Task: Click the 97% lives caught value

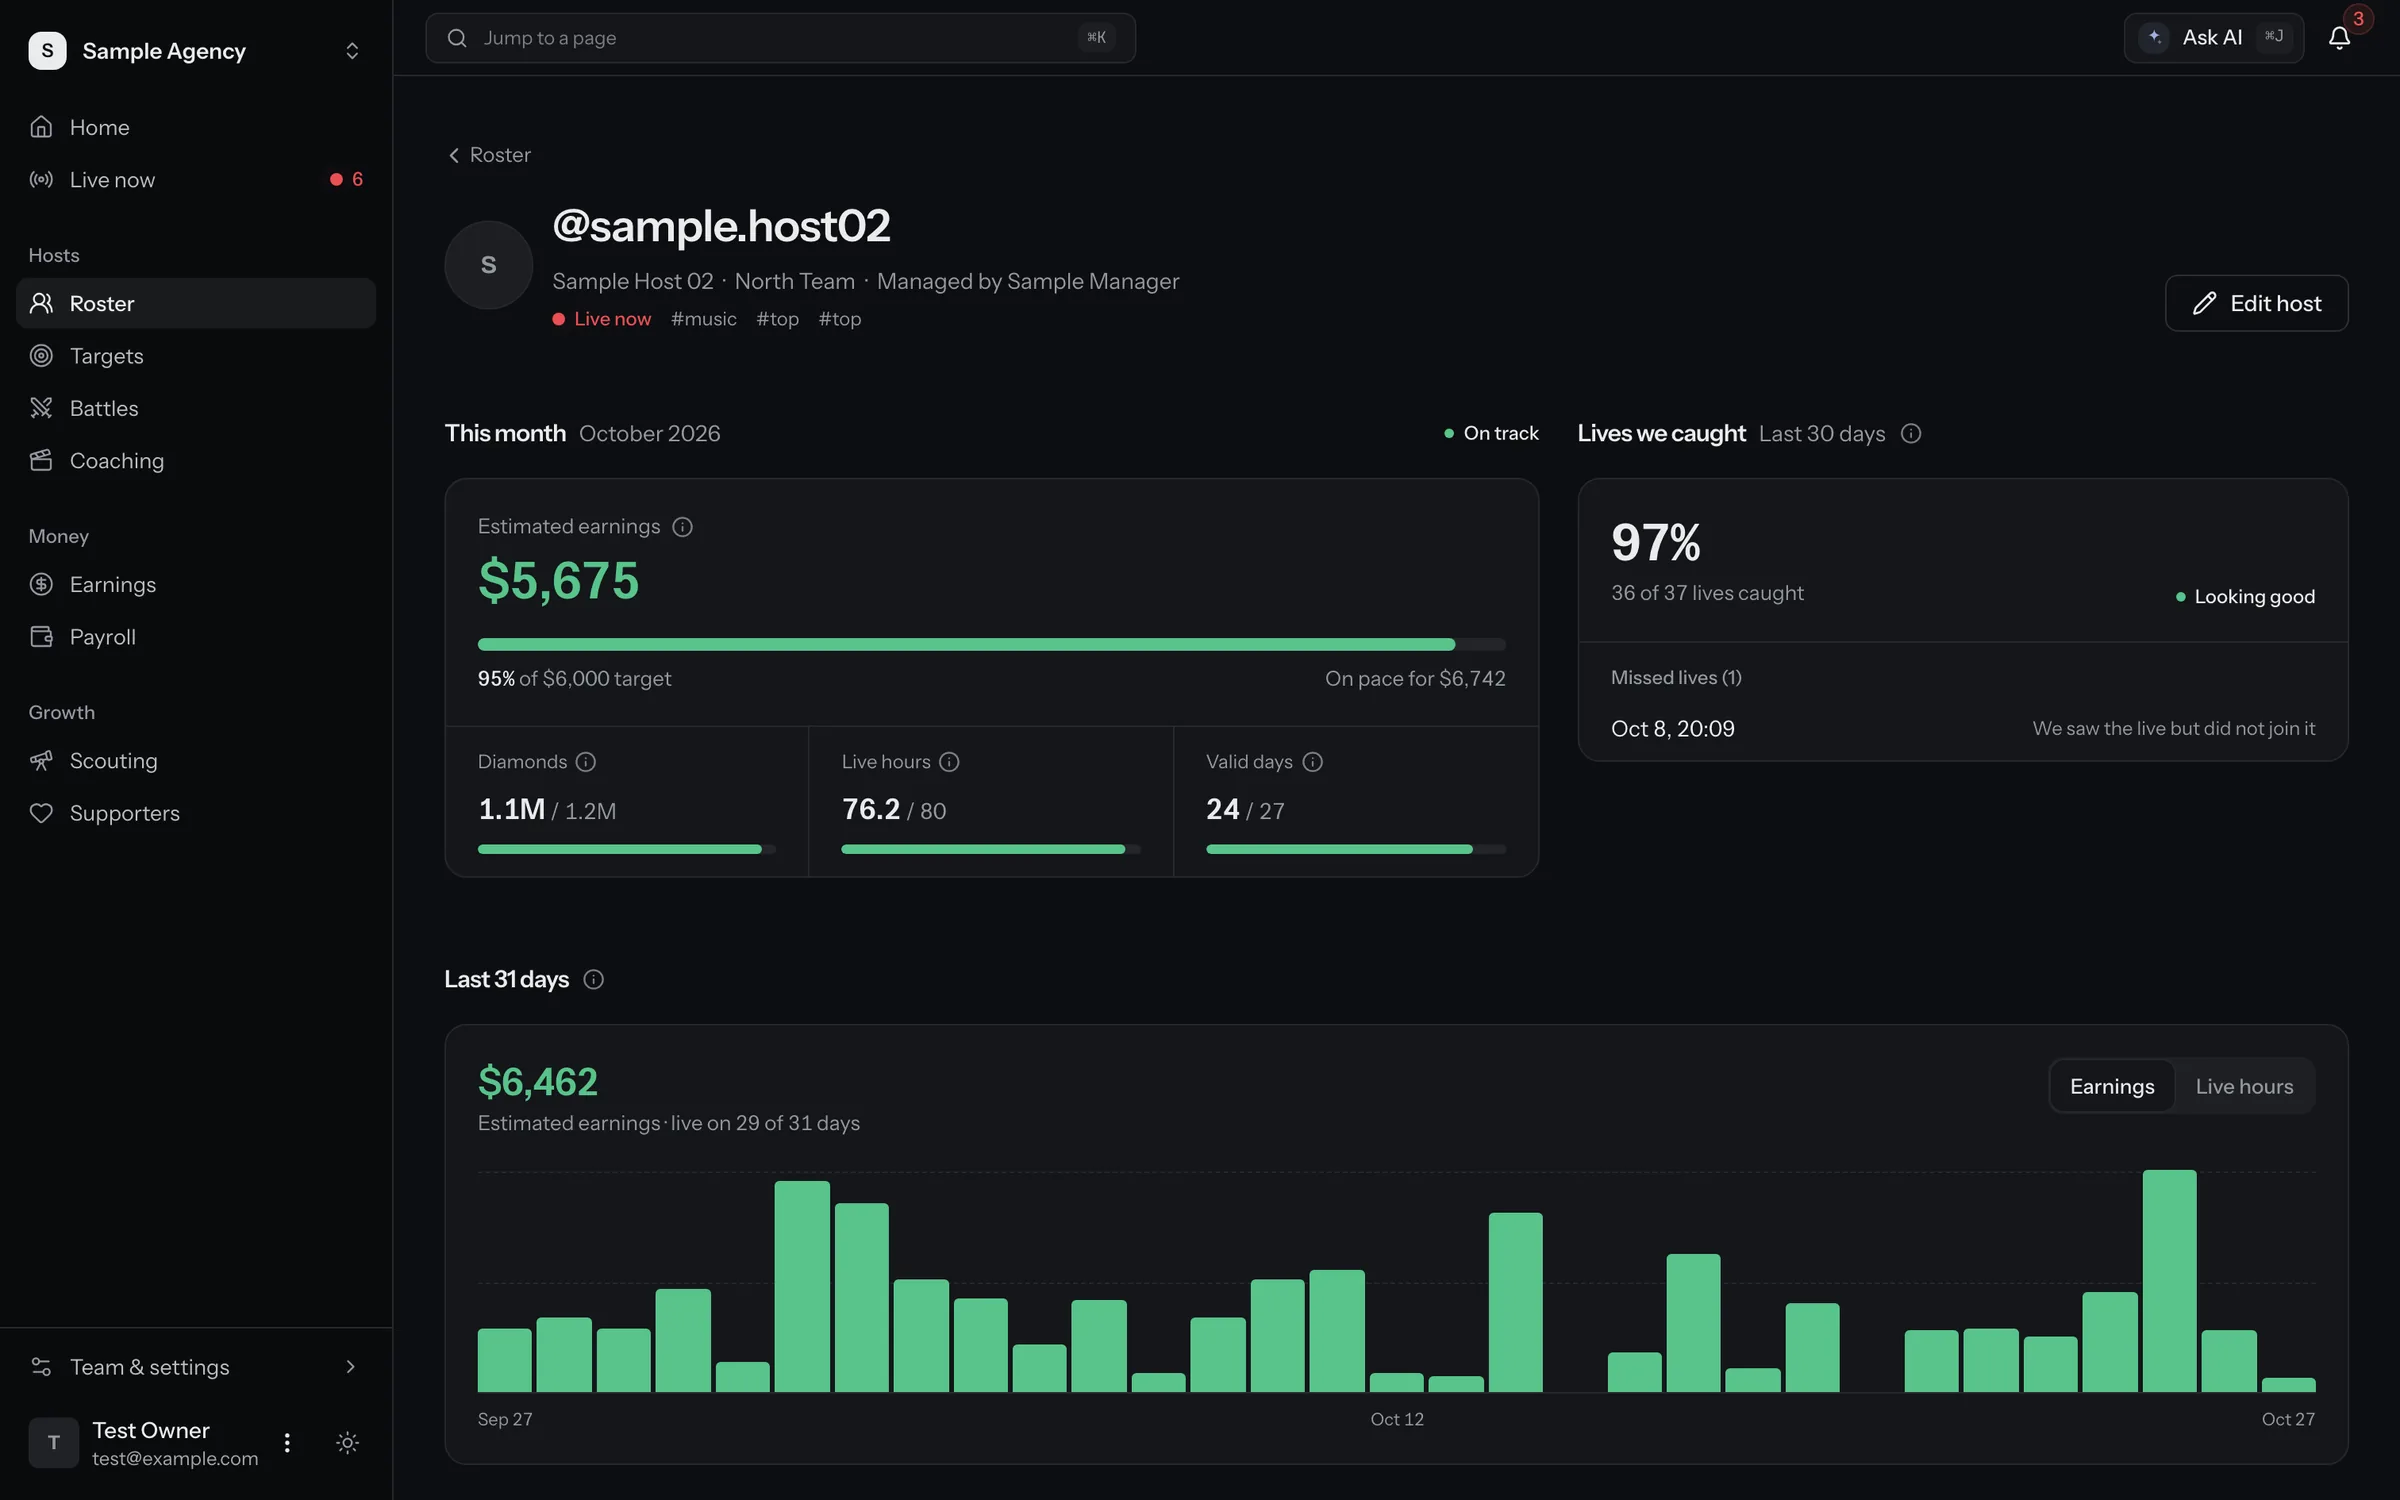Action: click(1655, 543)
